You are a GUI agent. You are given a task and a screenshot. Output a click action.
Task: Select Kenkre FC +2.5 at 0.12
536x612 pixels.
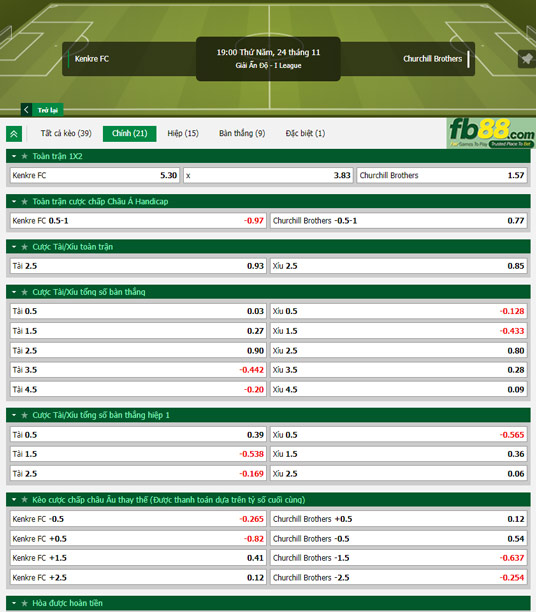tap(138, 577)
